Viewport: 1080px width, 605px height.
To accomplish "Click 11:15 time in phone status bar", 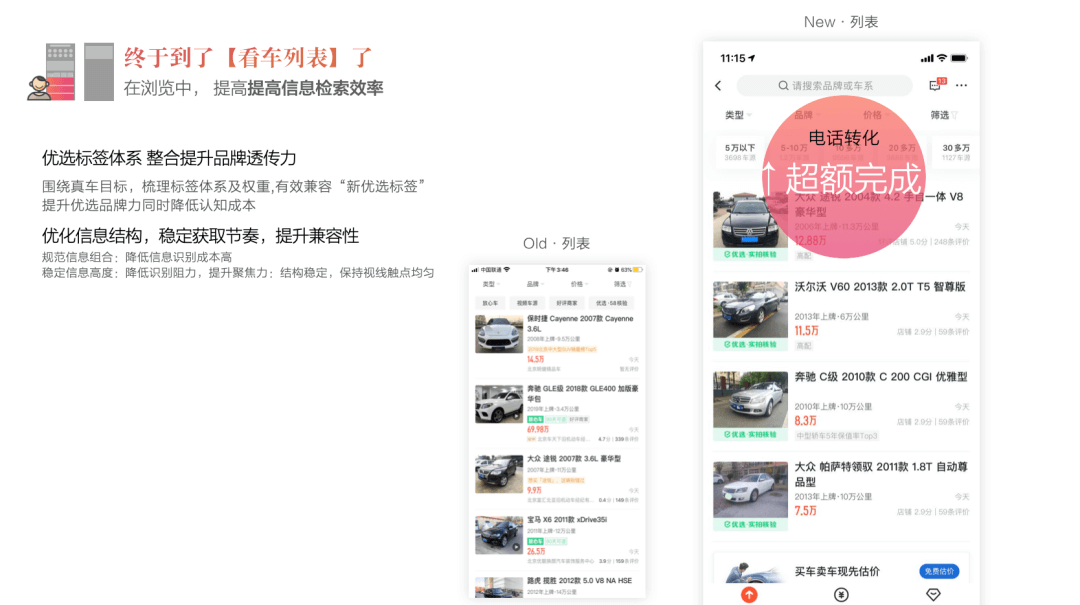I will [733, 59].
